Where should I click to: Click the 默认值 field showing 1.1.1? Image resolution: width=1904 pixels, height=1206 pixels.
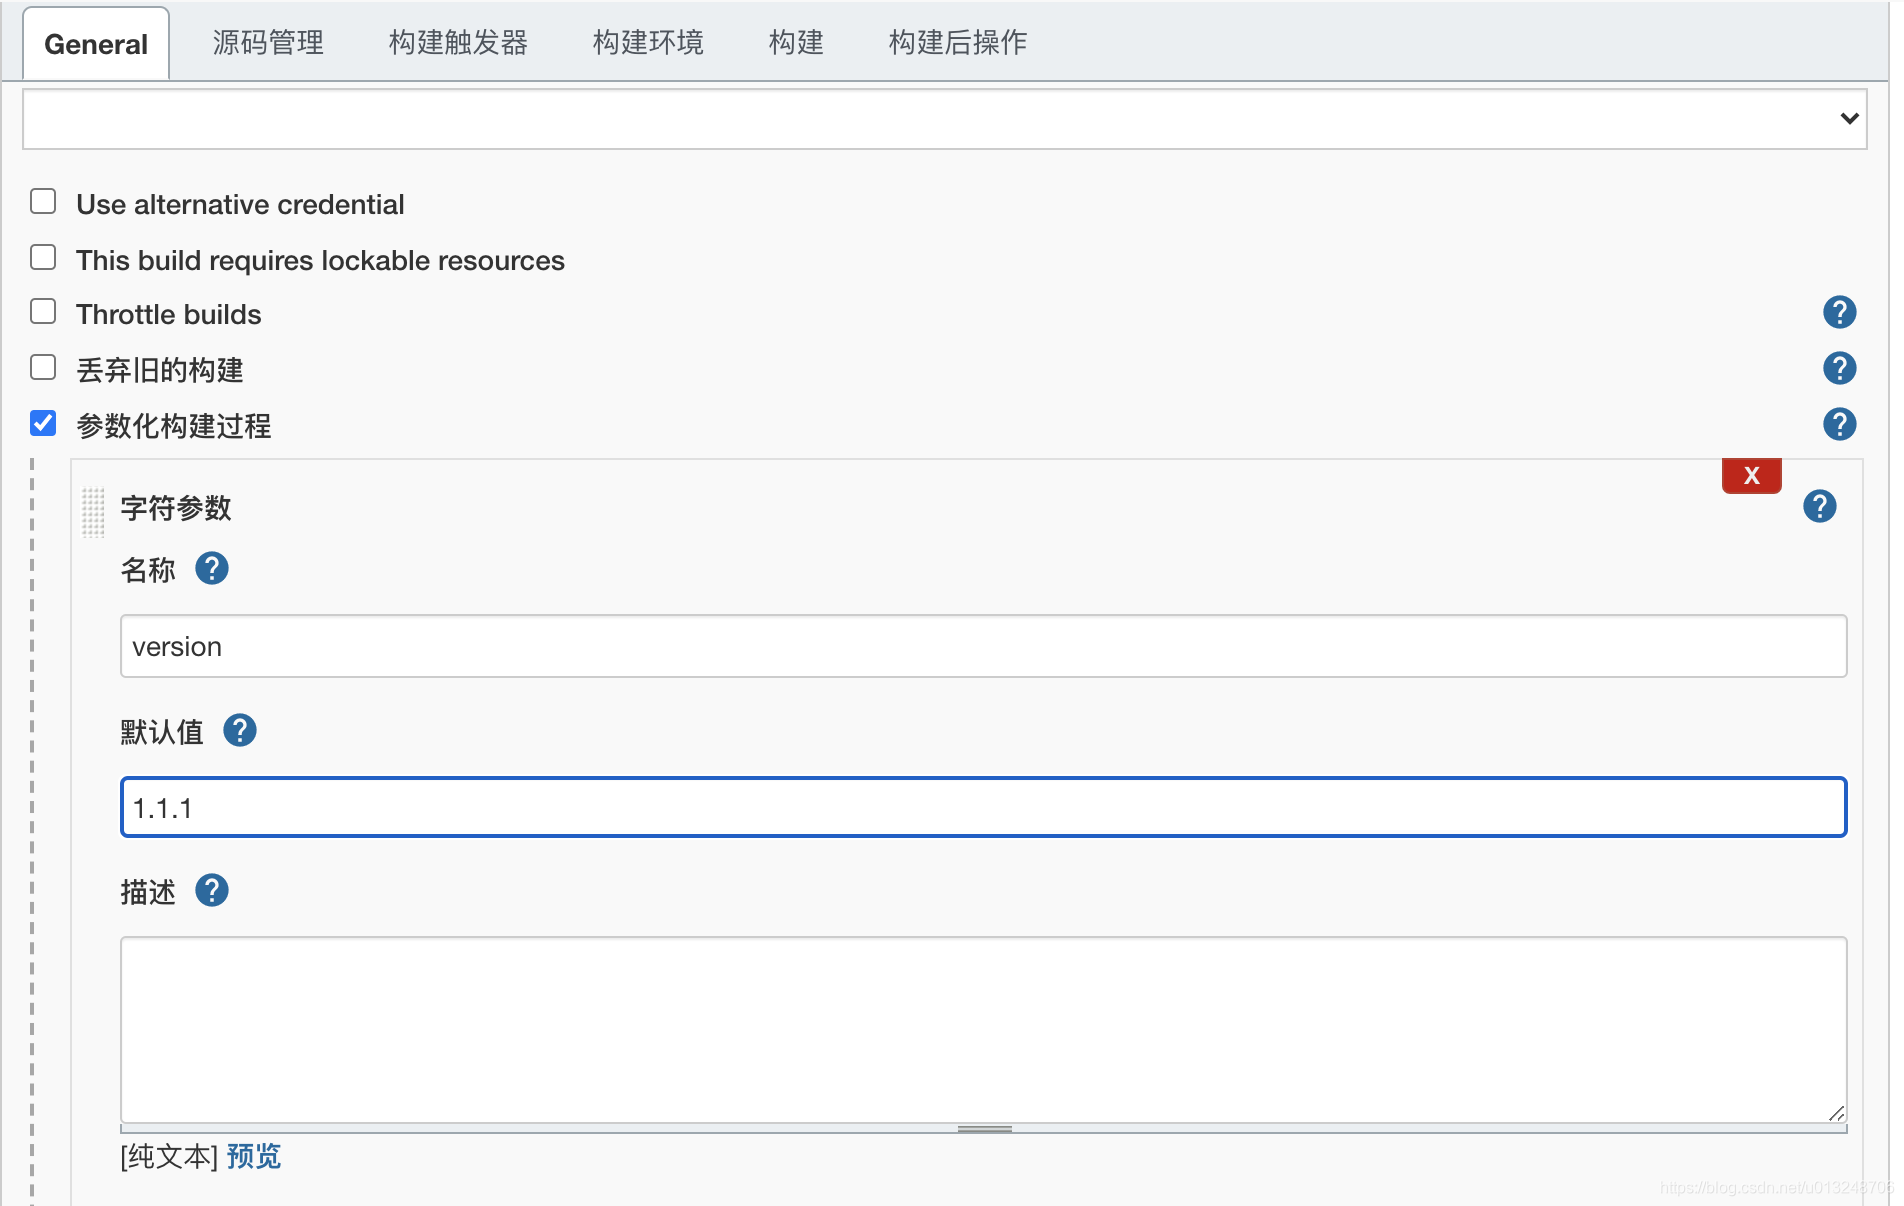(x=983, y=807)
